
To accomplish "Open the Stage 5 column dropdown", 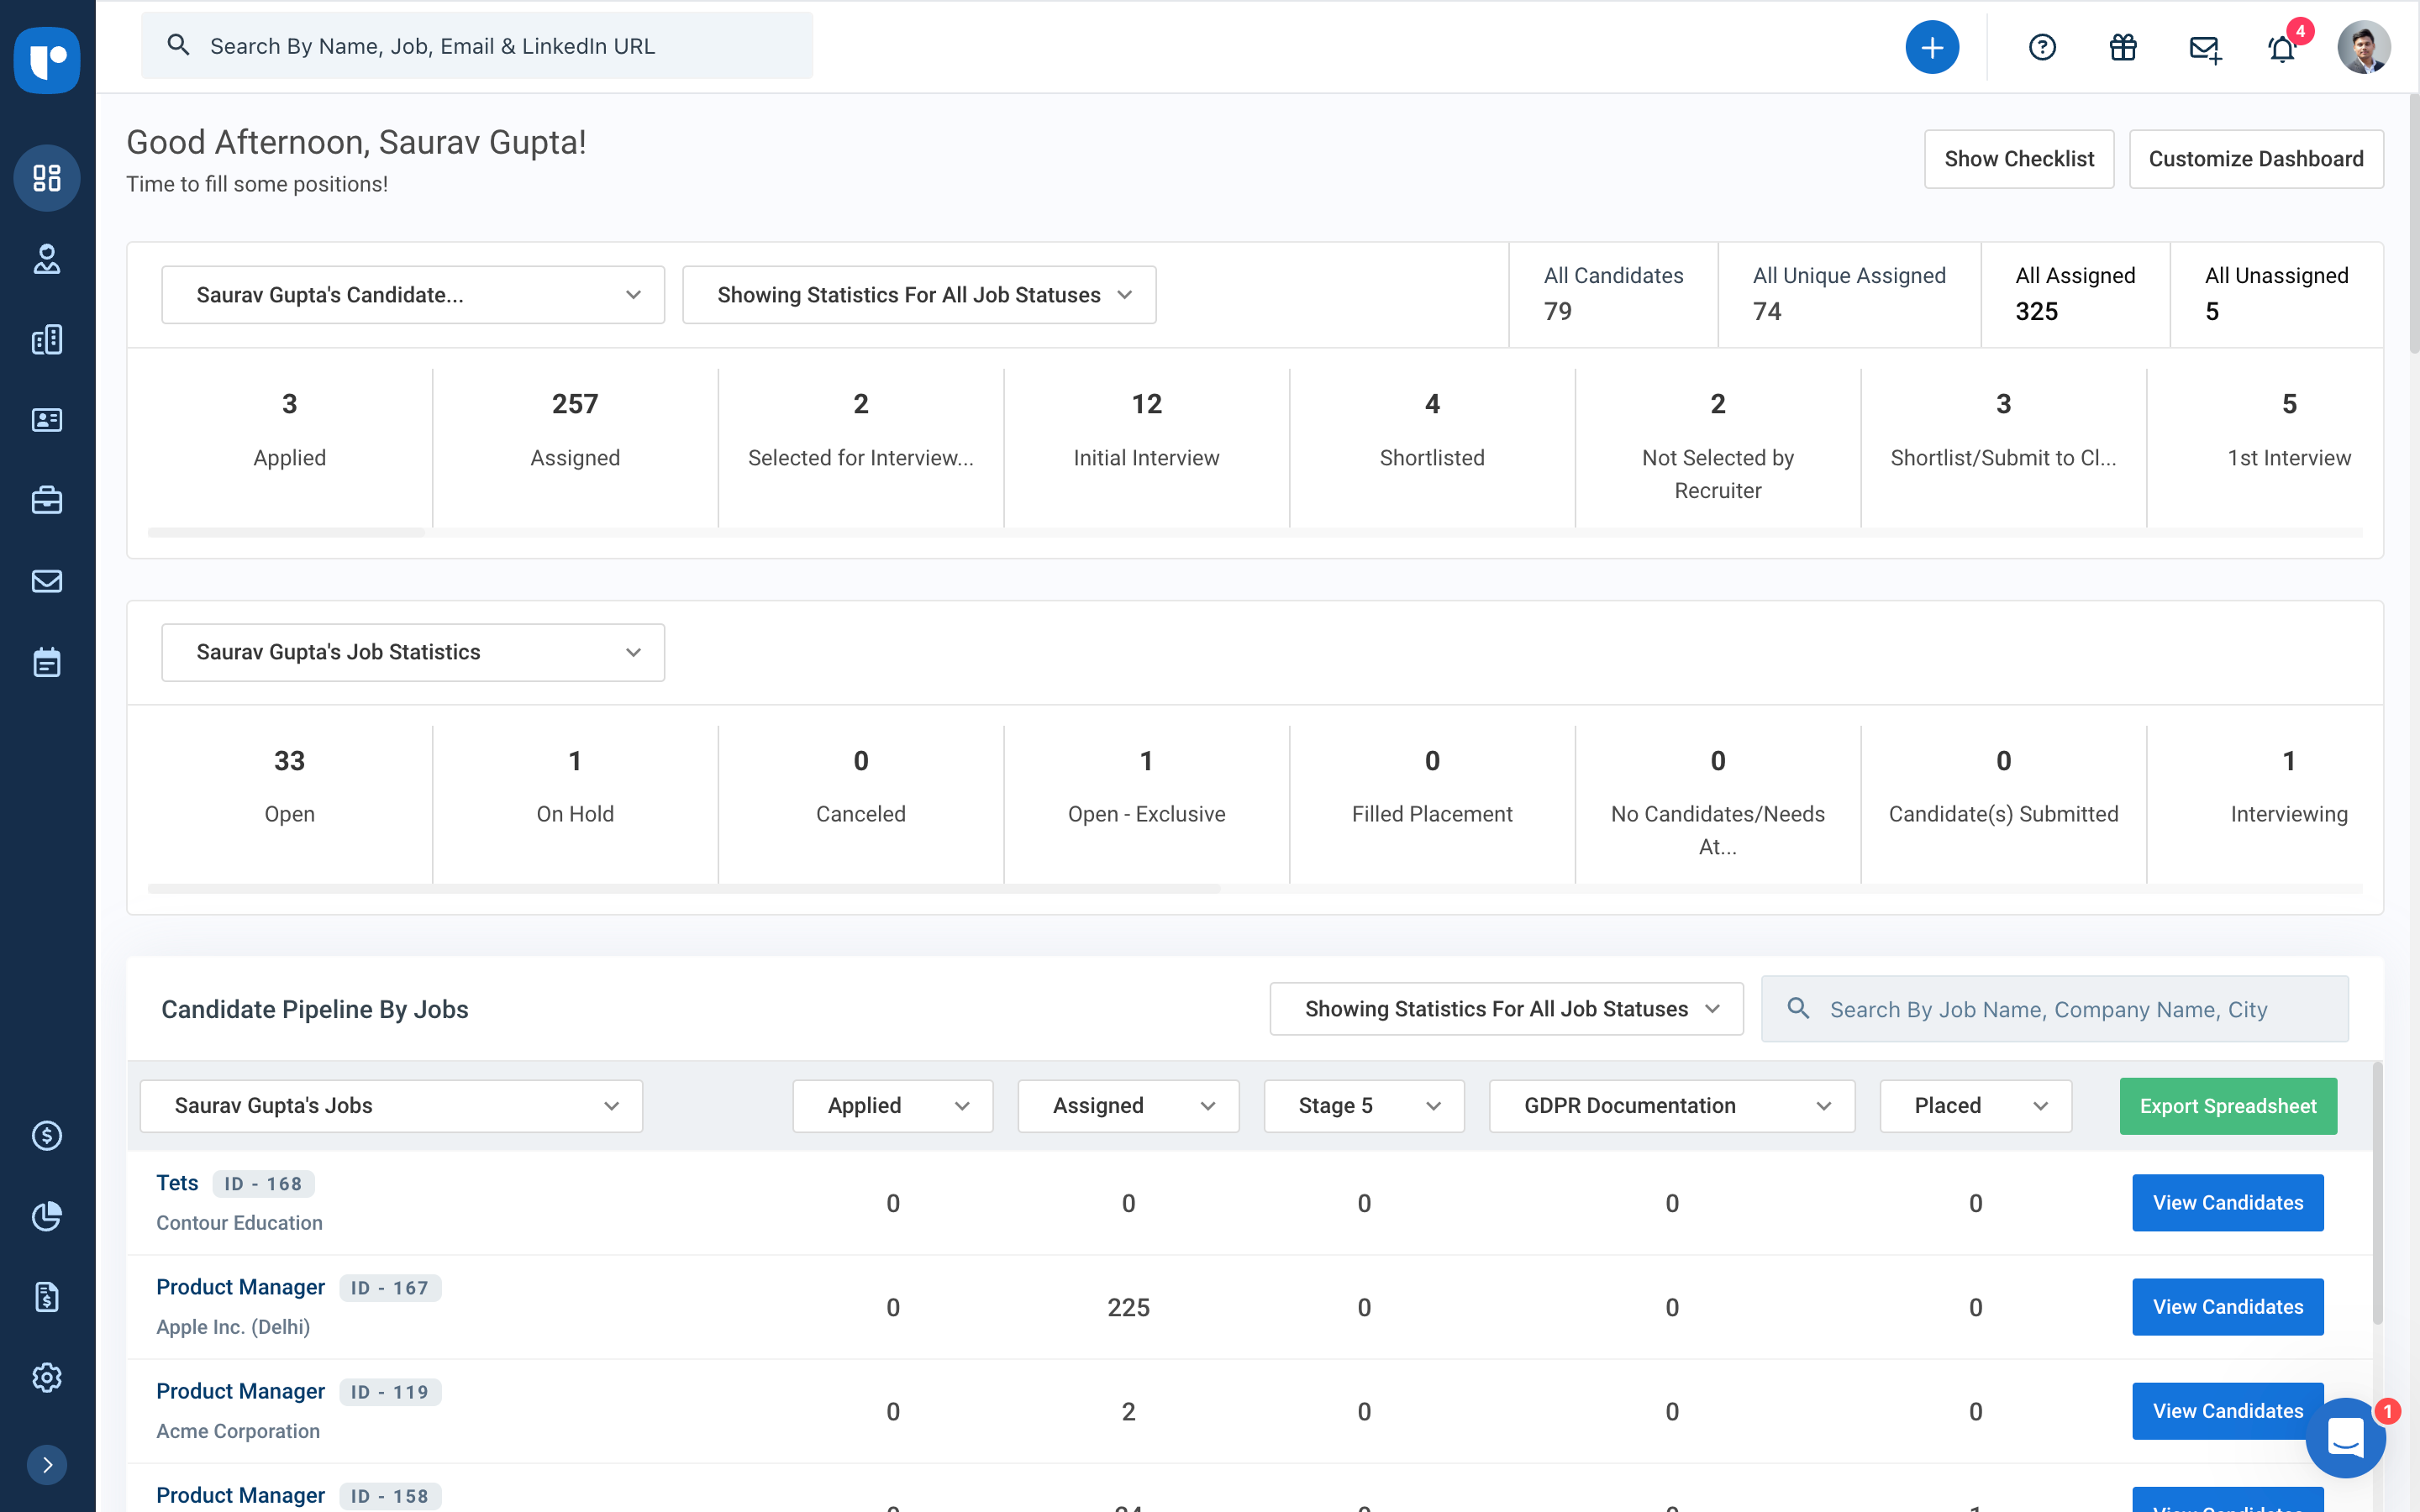I will [1363, 1106].
